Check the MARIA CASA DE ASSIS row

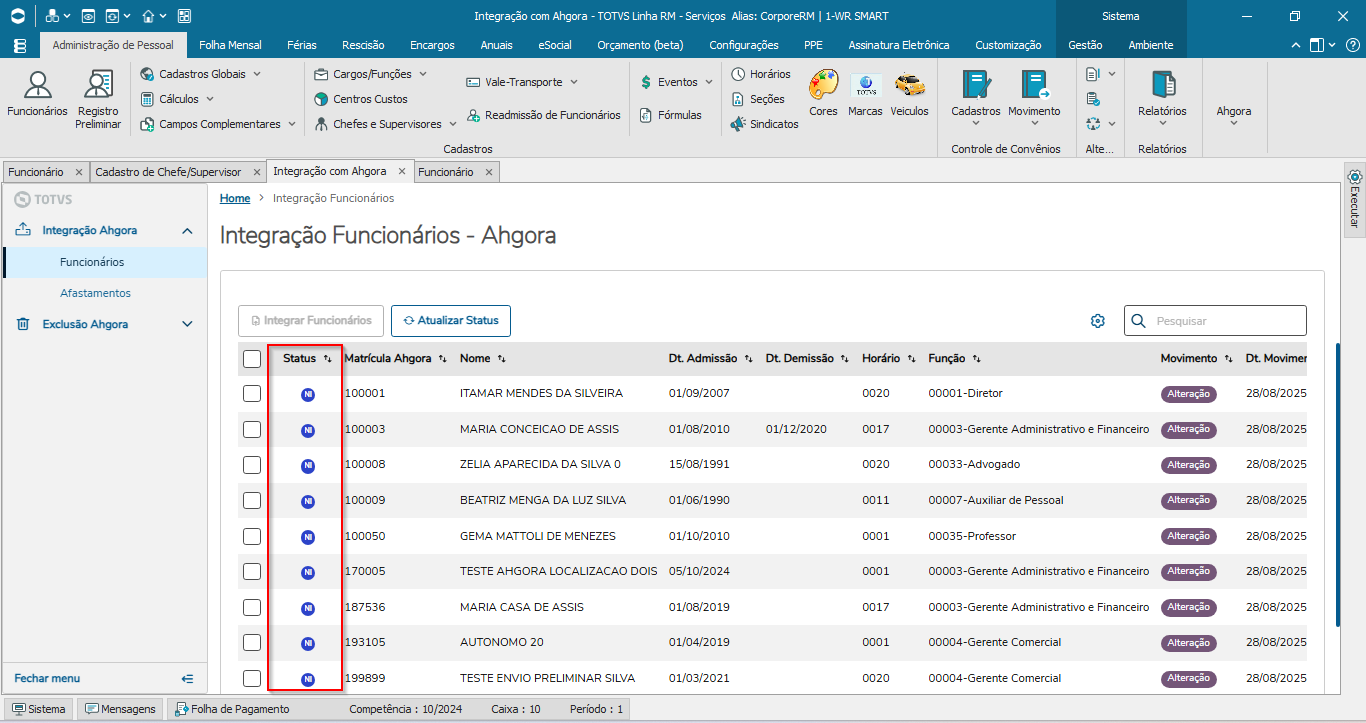click(x=252, y=607)
